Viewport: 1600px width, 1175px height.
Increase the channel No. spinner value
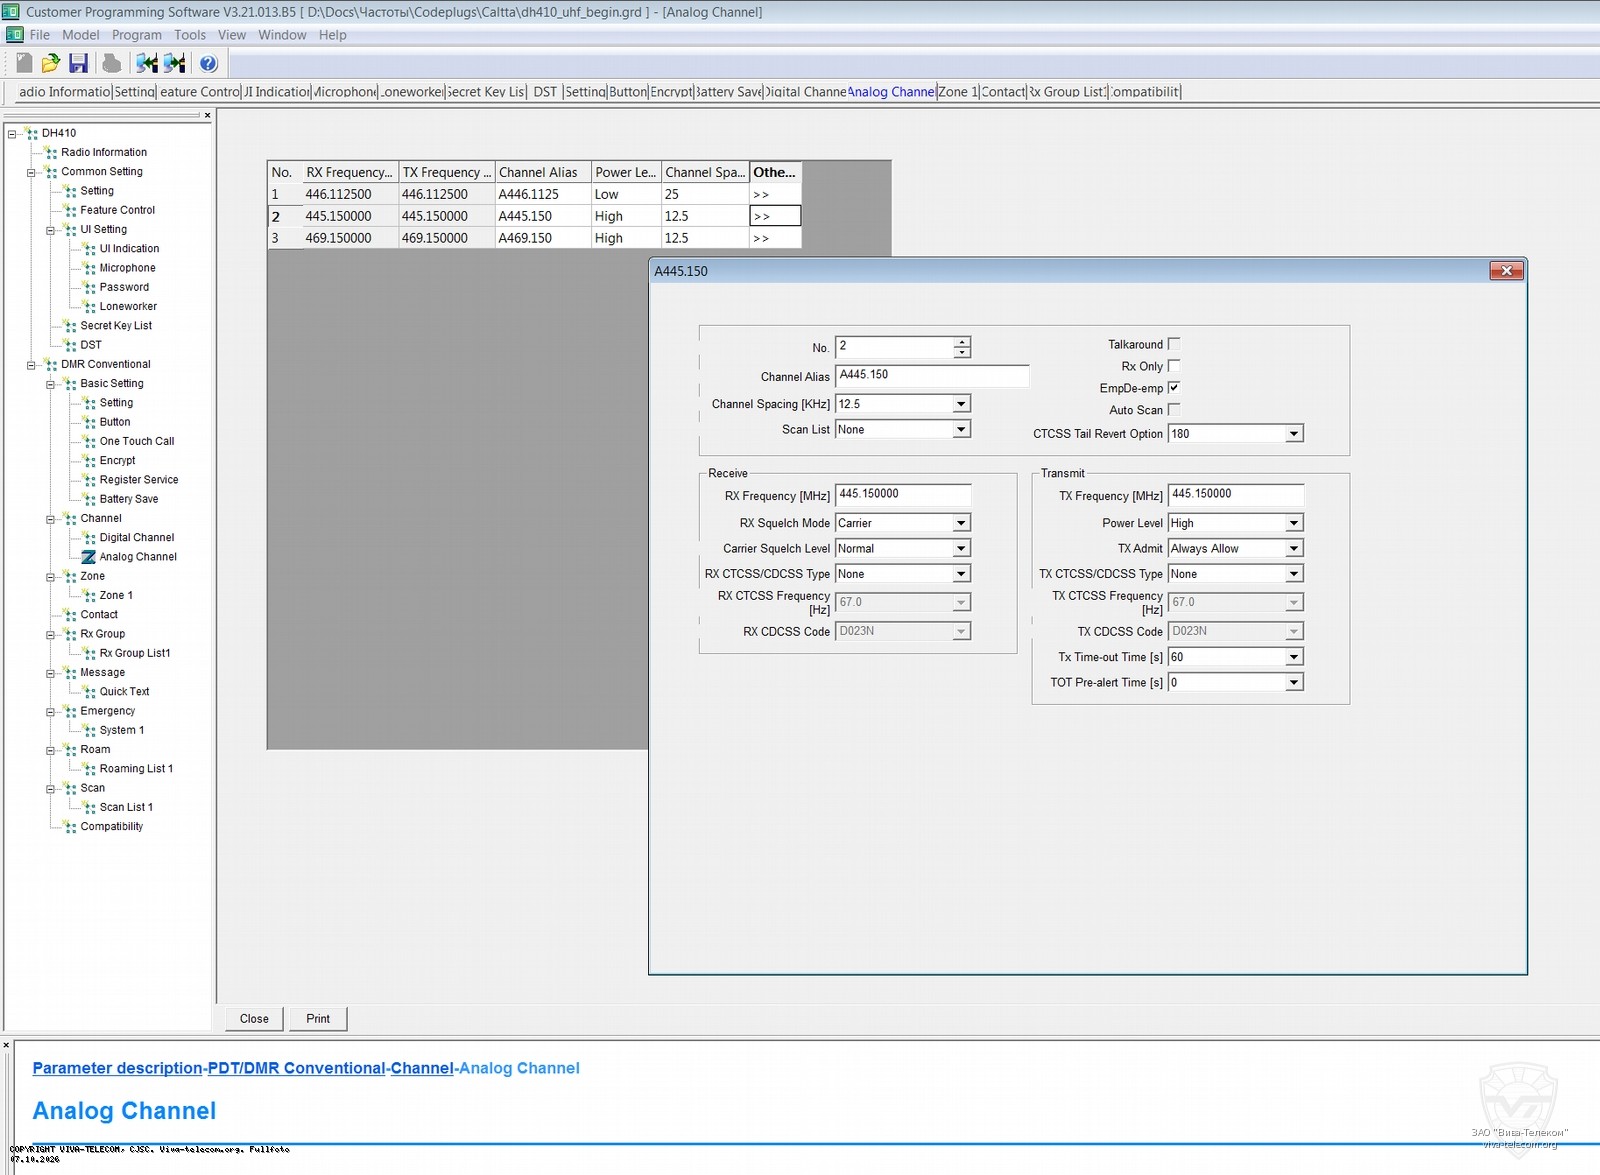tap(962, 341)
